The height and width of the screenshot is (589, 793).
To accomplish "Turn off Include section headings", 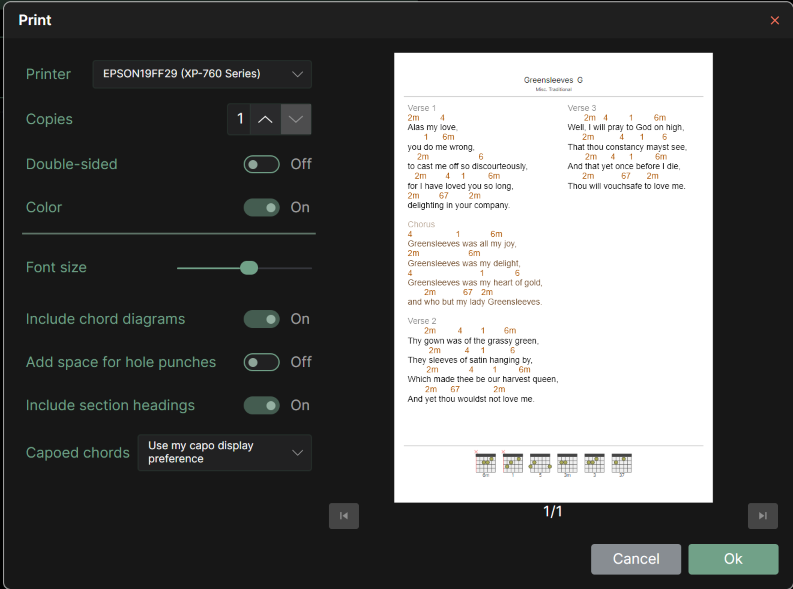I will click(x=261, y=405).
